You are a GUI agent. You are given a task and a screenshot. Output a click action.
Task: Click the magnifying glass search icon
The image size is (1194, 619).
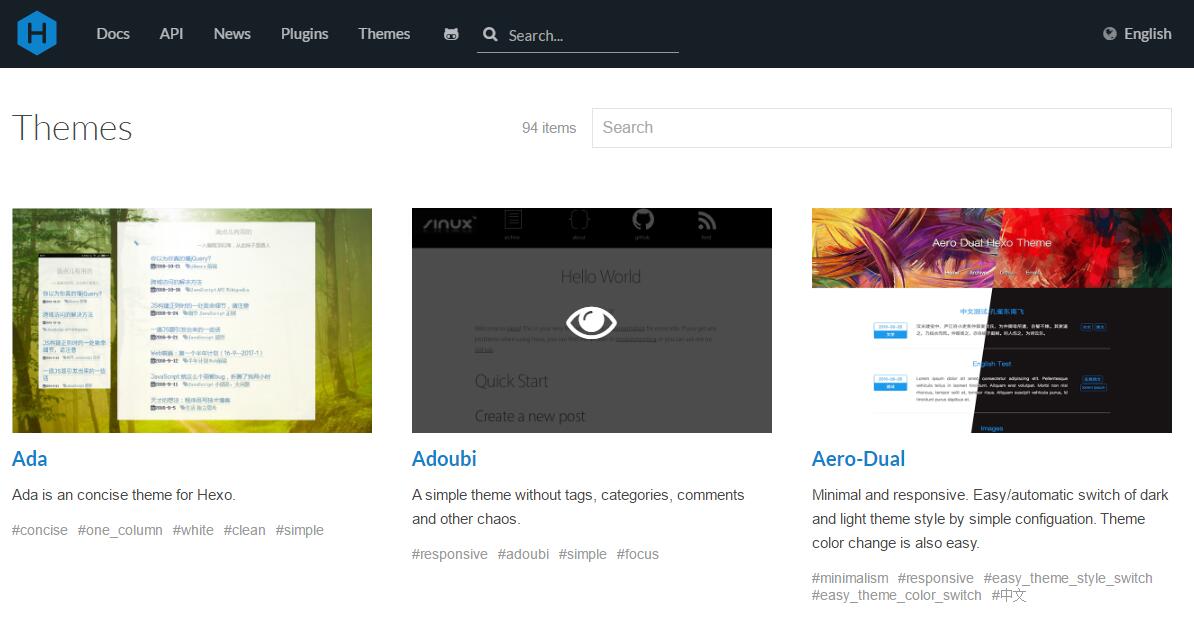point(490,34)
